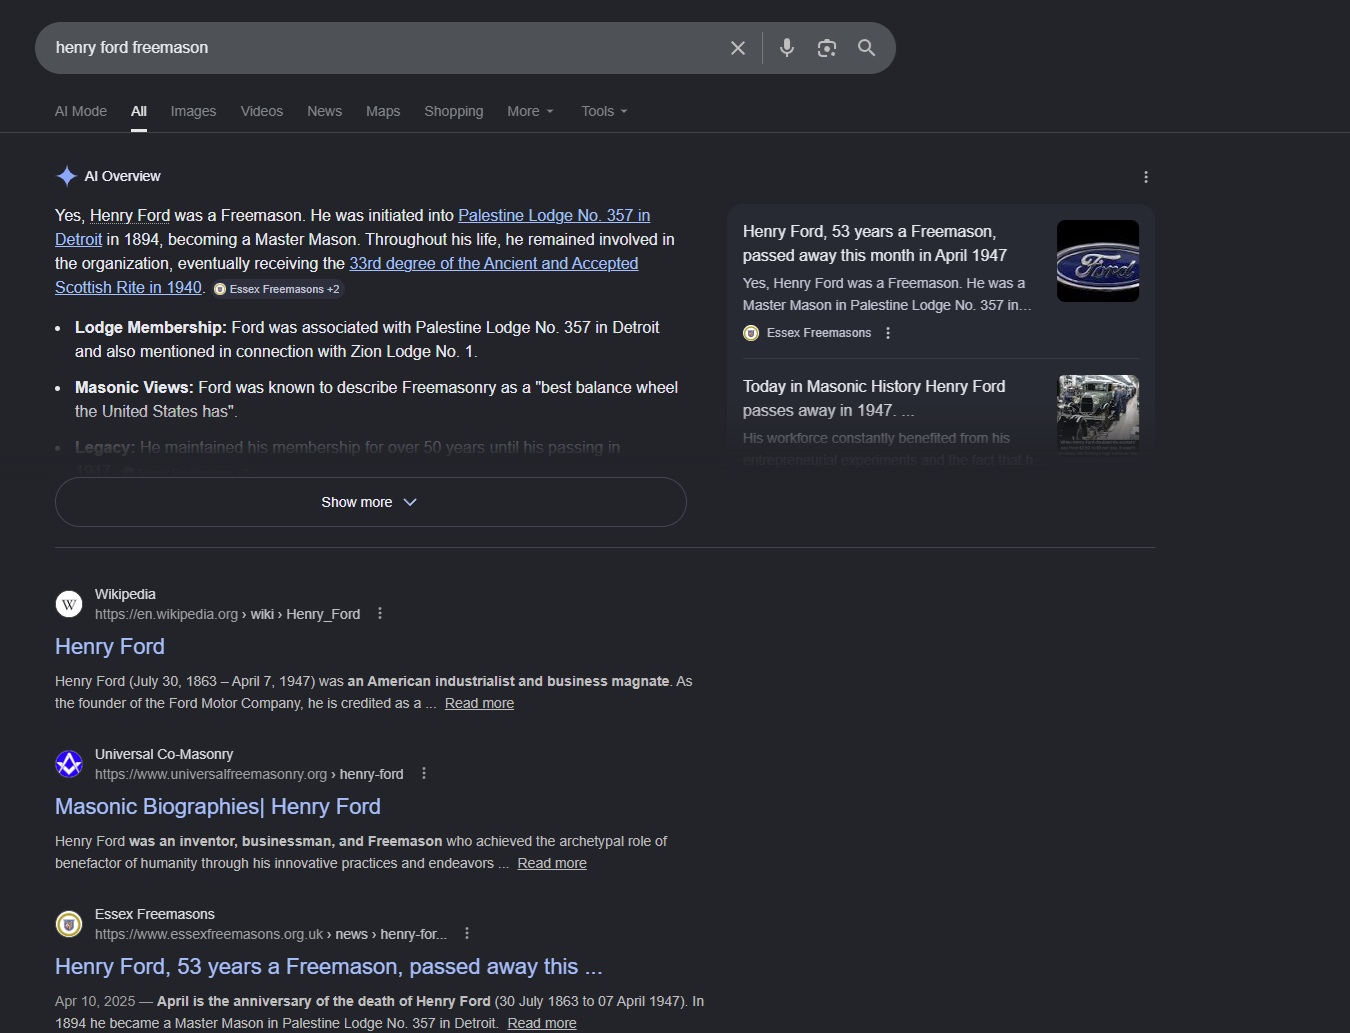1350x1033 pixels.
Task: Click the Wikipedia favicon
Action: pyautogui.click(x=69, y=604)
